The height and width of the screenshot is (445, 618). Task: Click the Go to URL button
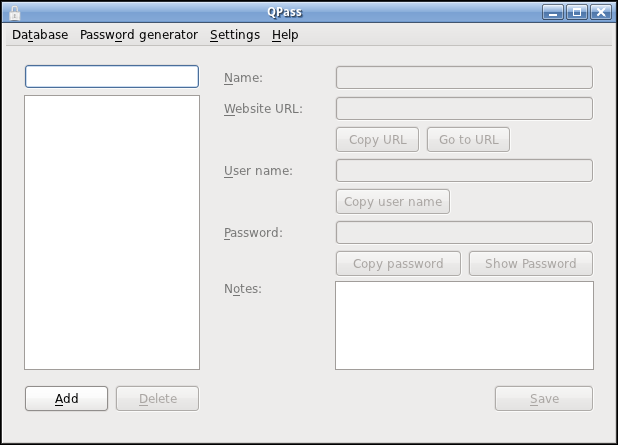[x=468, y=140]
